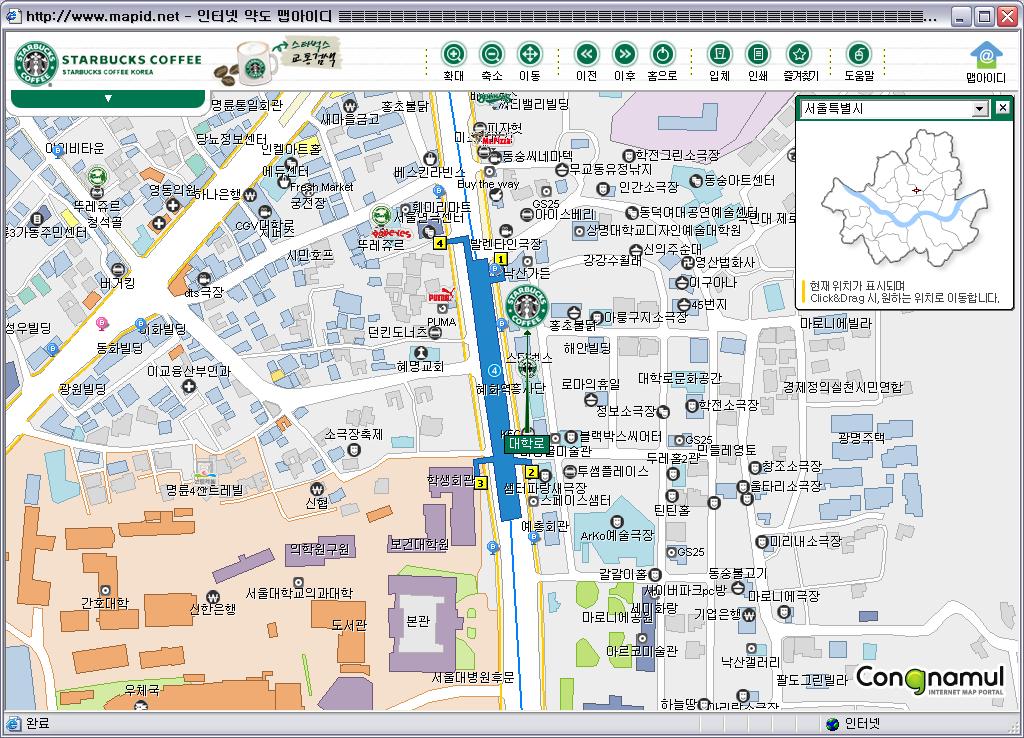Viewport: 1024px width, 738px height.
Task: Close the Seoul overview minimap panel
Action: click(1002, 108)
